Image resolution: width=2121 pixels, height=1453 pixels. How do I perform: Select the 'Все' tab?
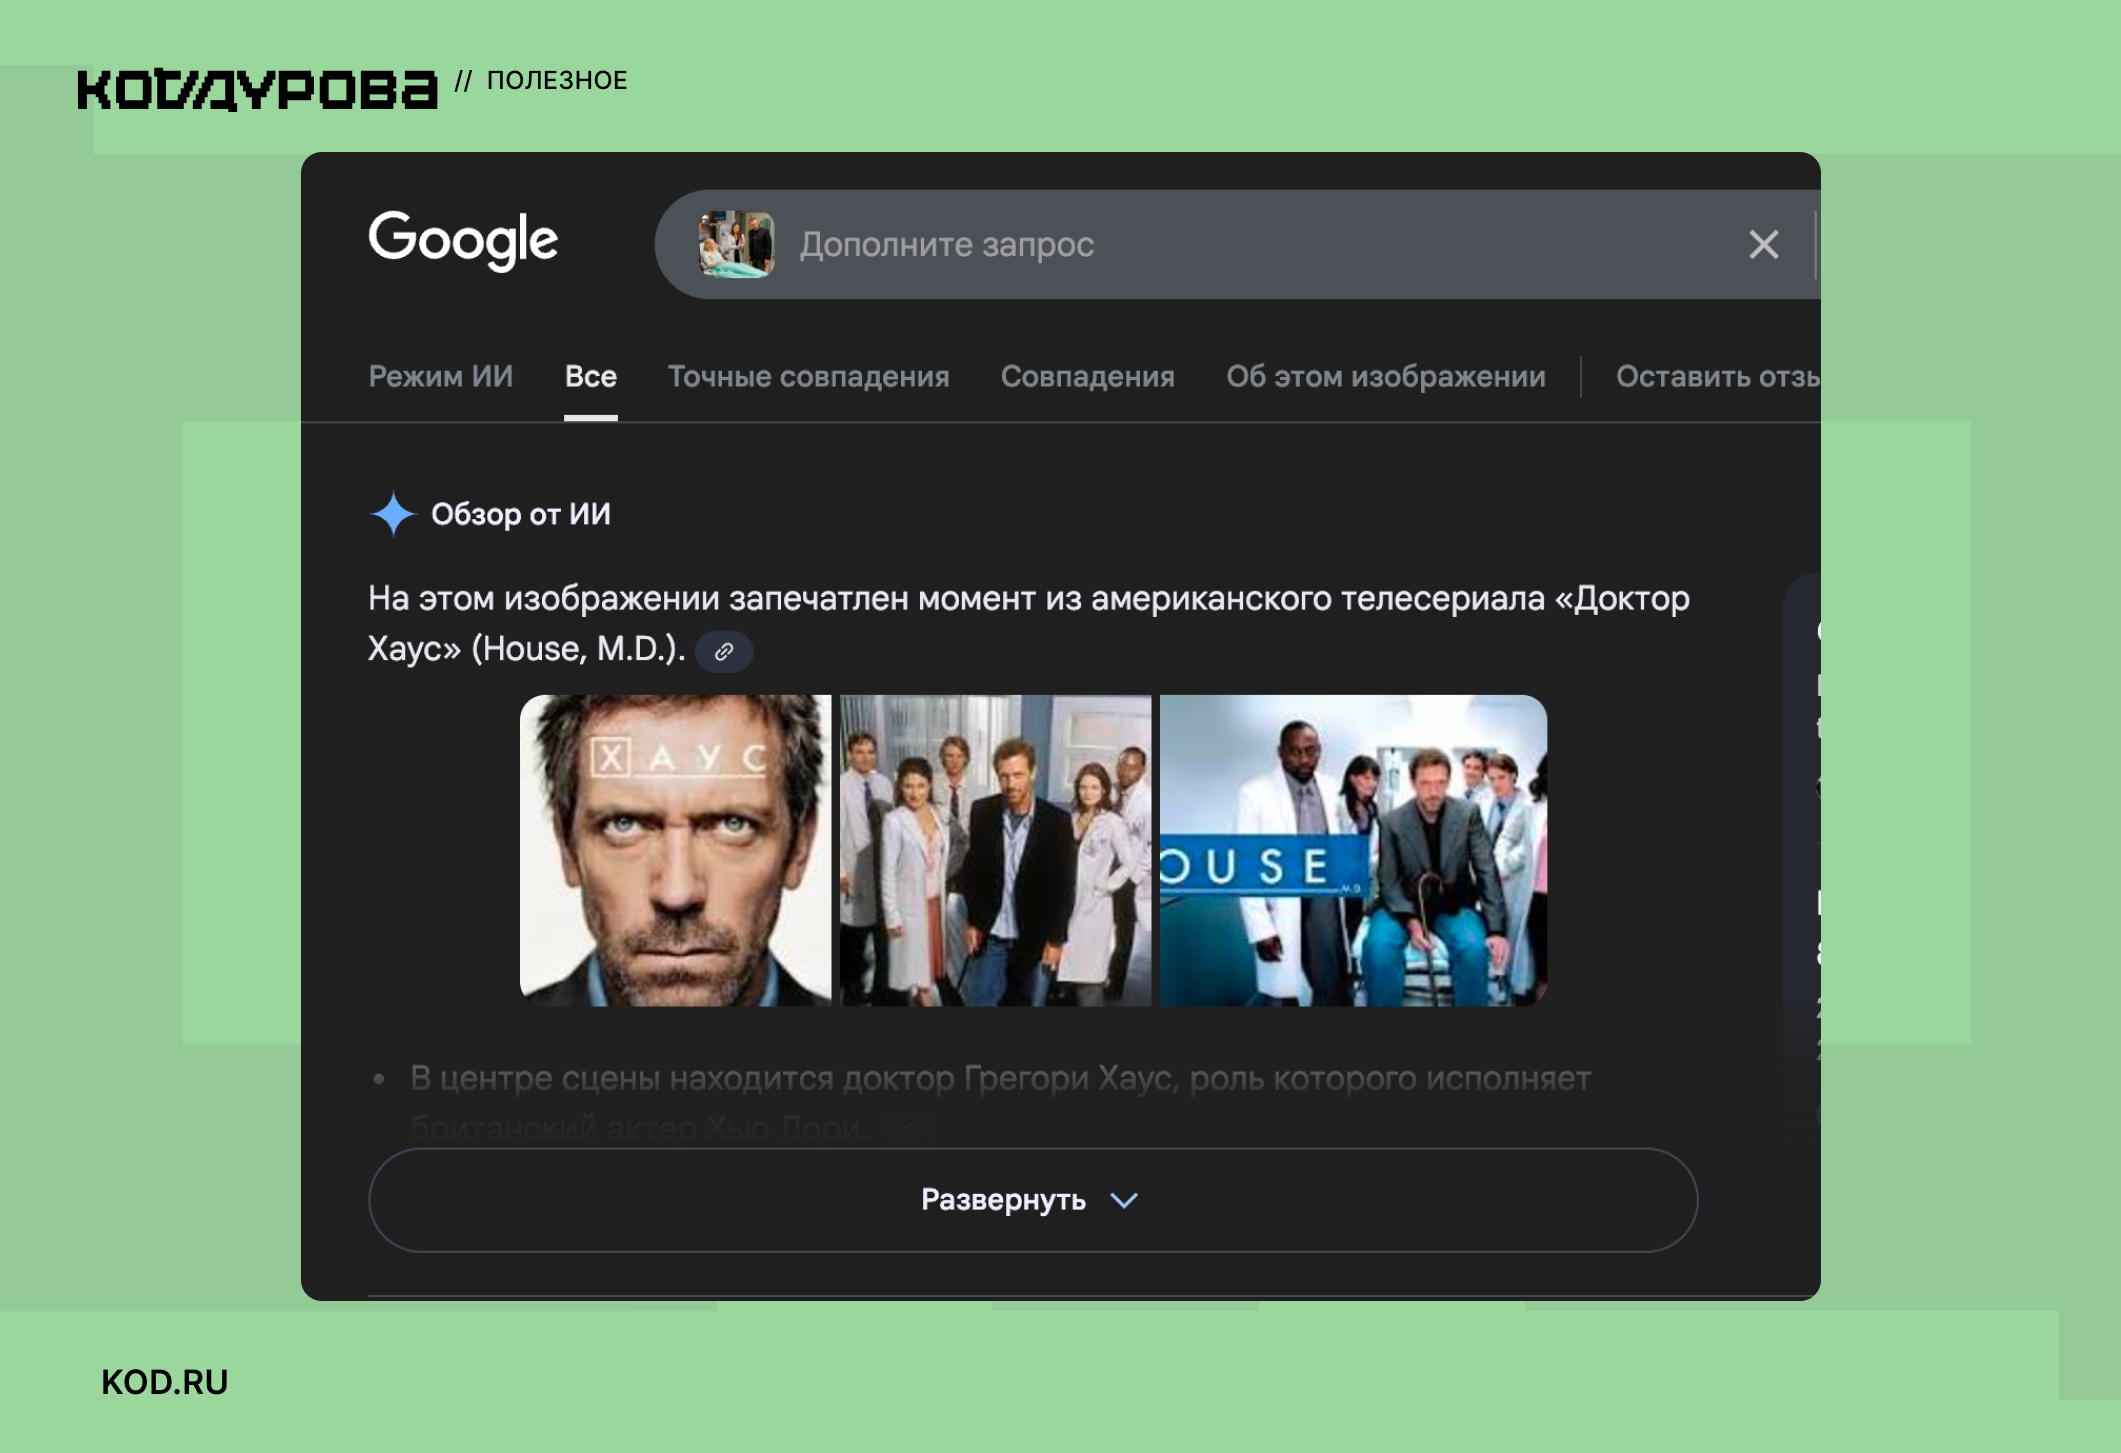[590, 376]
